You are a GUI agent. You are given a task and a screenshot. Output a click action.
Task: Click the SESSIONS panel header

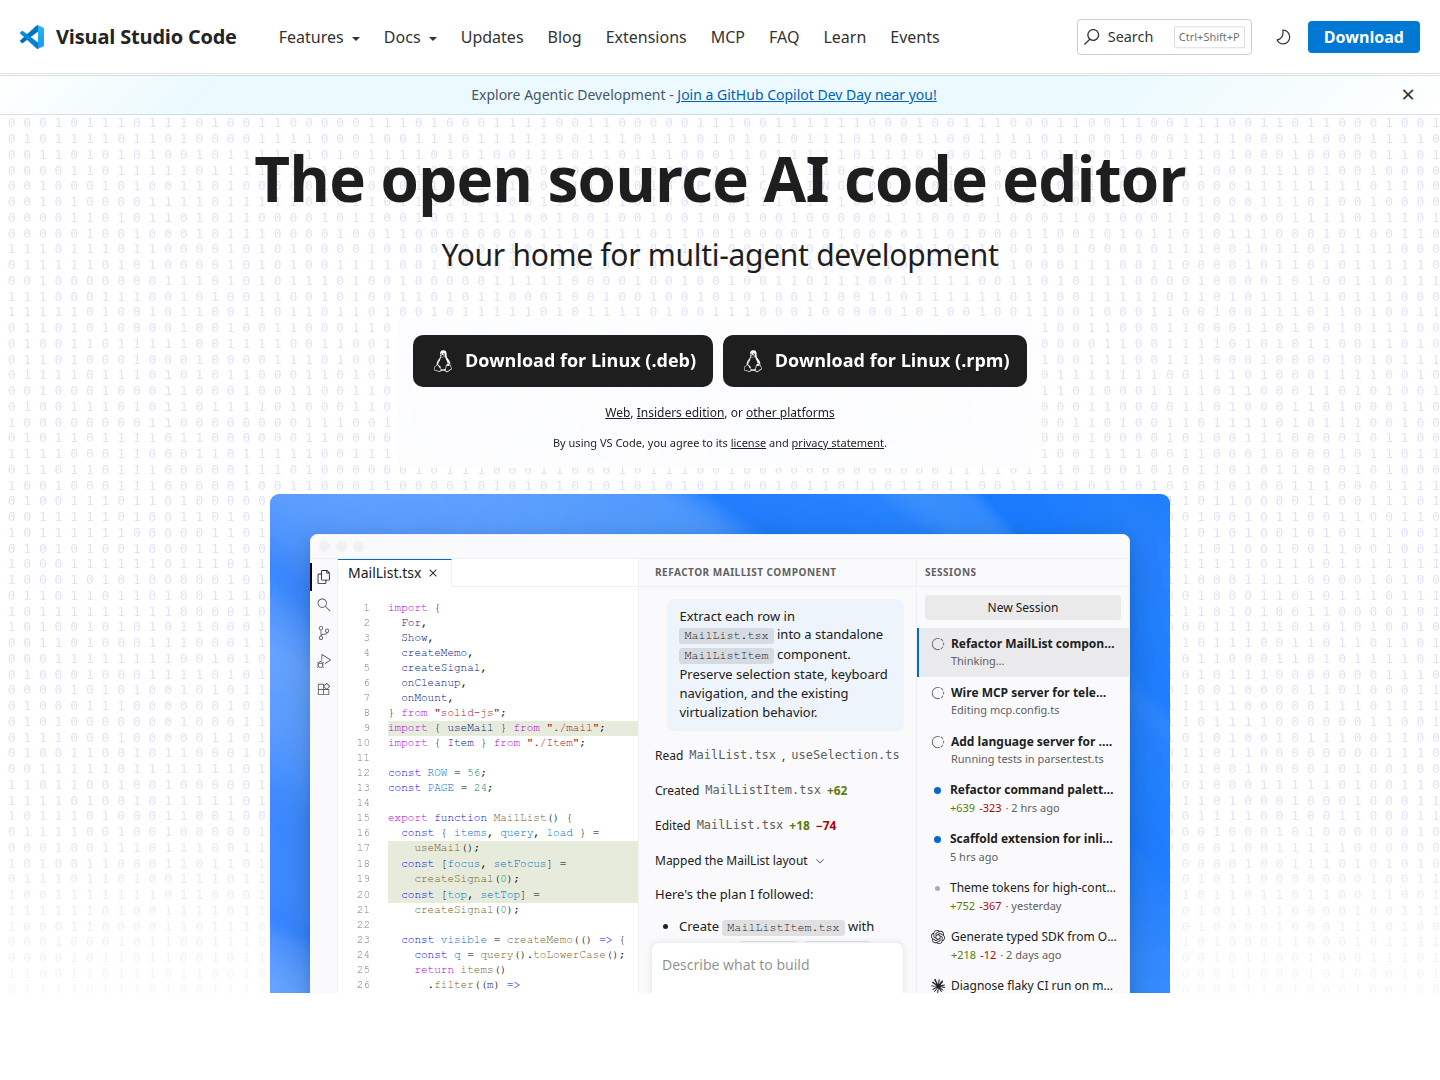950,572
